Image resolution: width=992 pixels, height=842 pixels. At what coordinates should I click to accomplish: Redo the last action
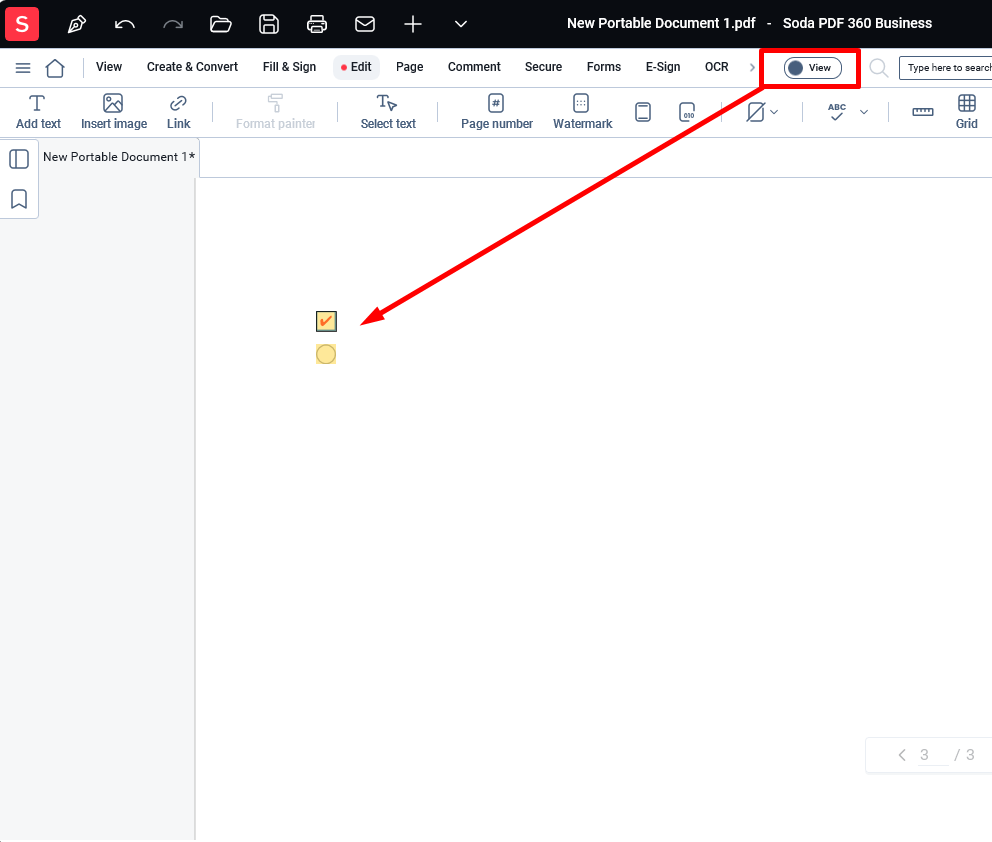(x=173, y=24)
